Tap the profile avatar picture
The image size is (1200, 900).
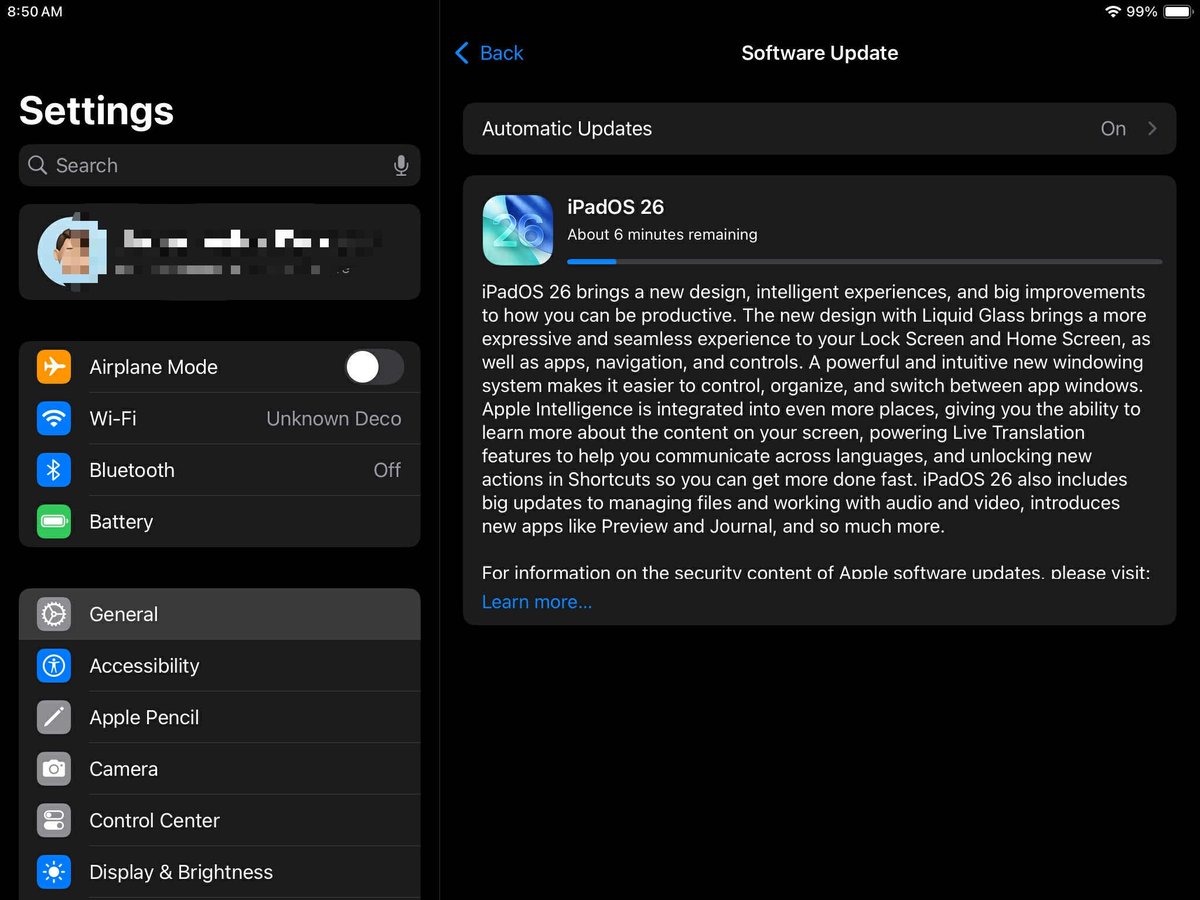(x=72, y=251)
